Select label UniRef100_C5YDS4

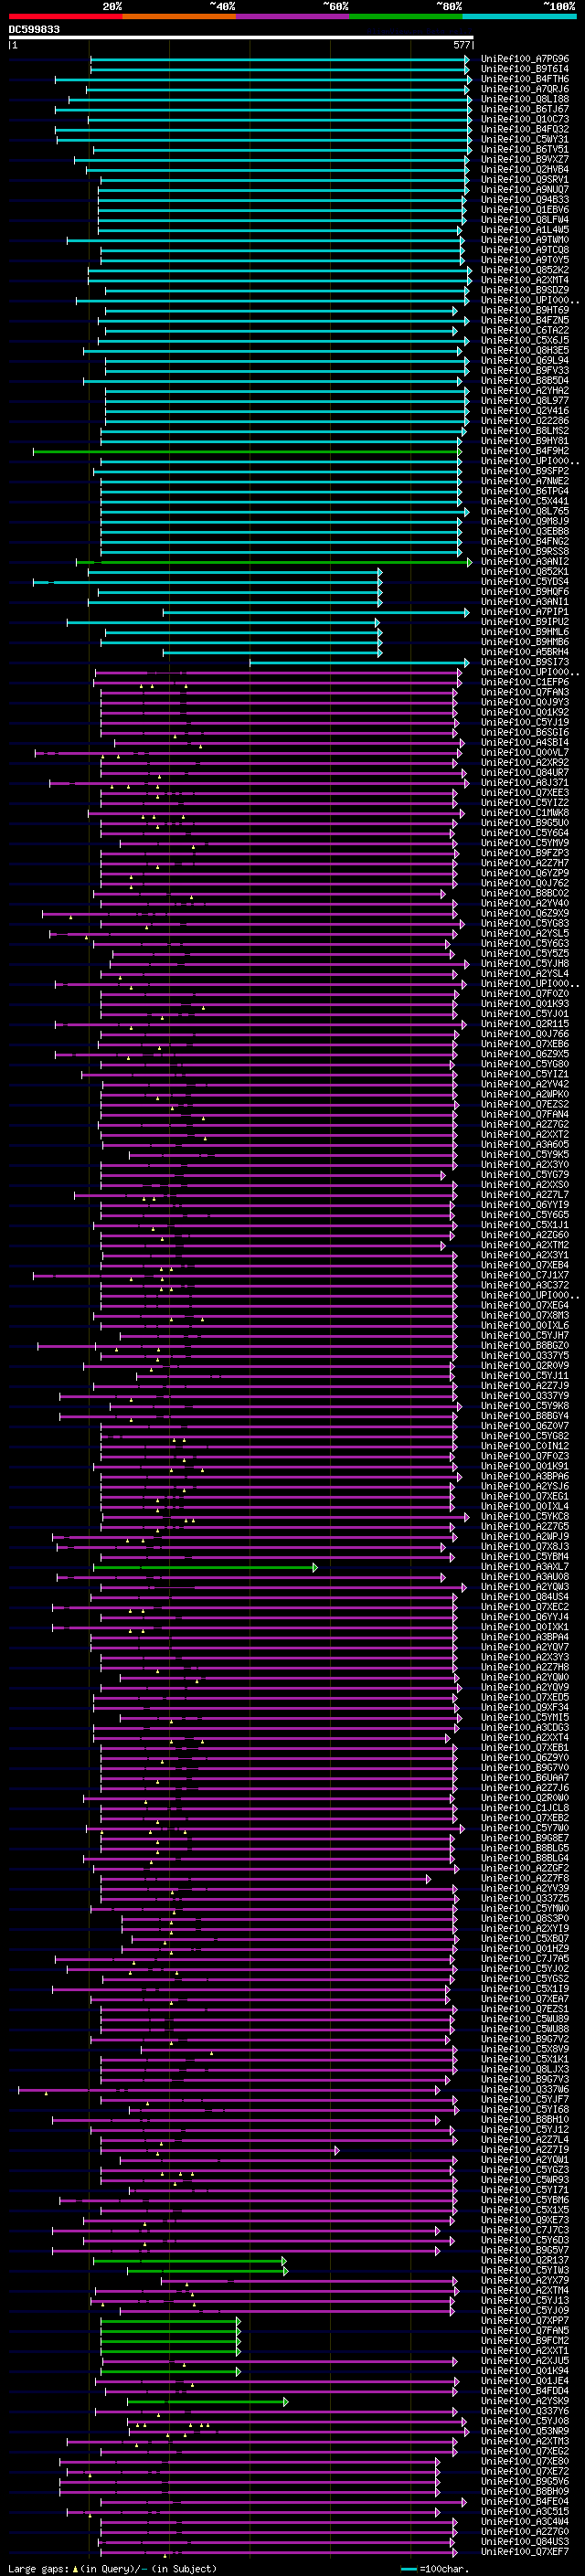pyautogui.click(x=525, y=582)
